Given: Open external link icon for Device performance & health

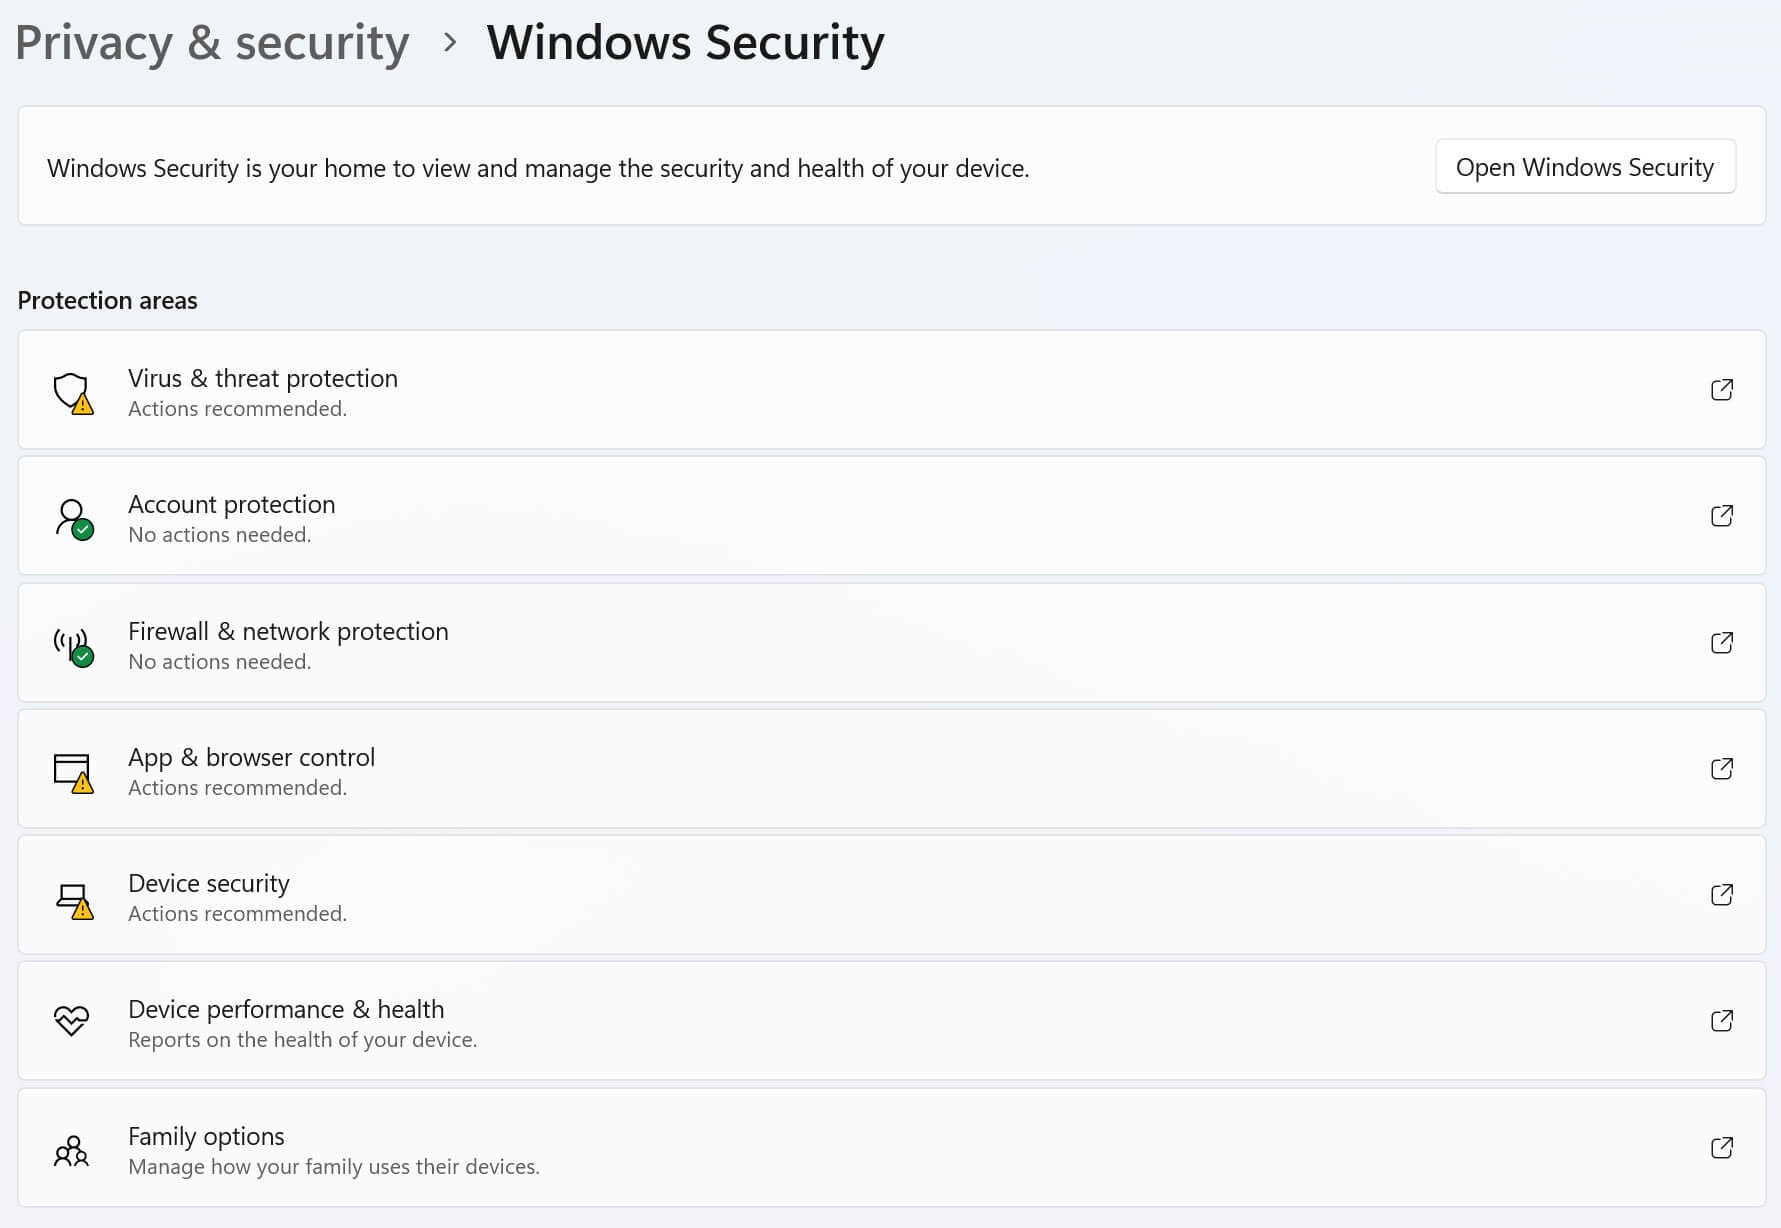Looking at the screenshot, I should [1721, 1021].
